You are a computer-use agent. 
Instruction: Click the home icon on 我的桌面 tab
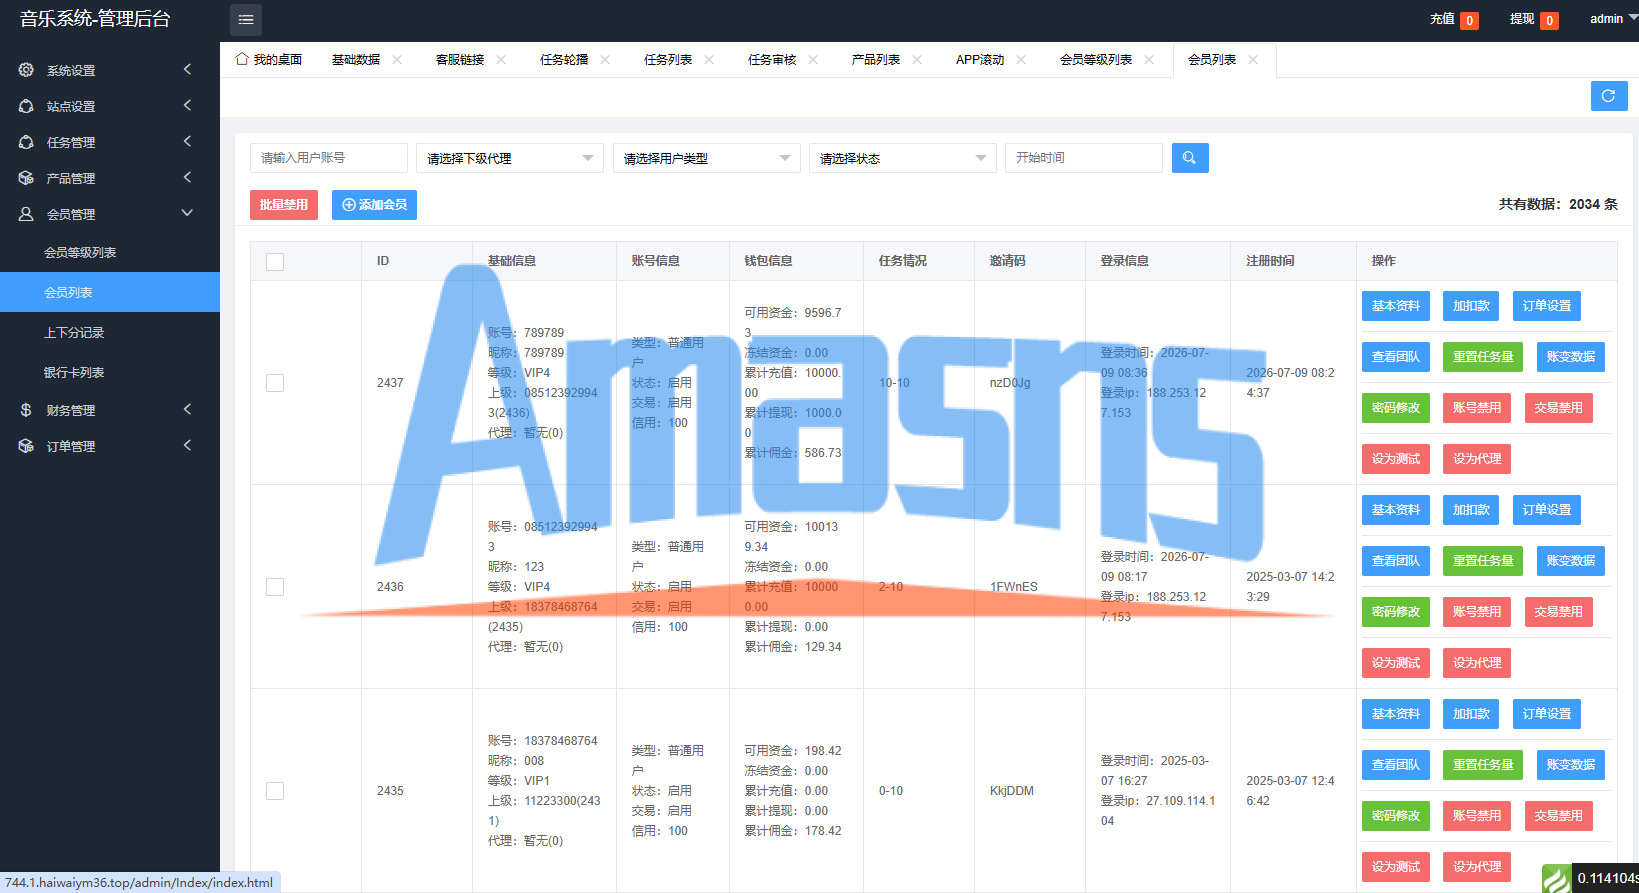click(241, 59)
